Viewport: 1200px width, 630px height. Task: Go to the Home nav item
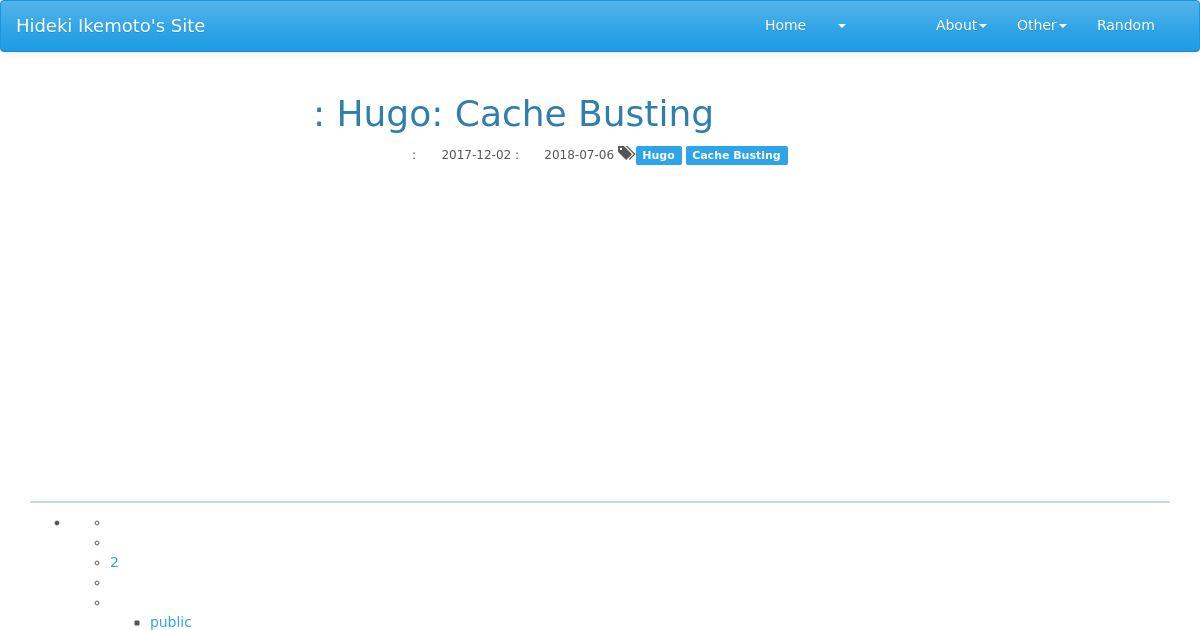[x=785, y=25]
